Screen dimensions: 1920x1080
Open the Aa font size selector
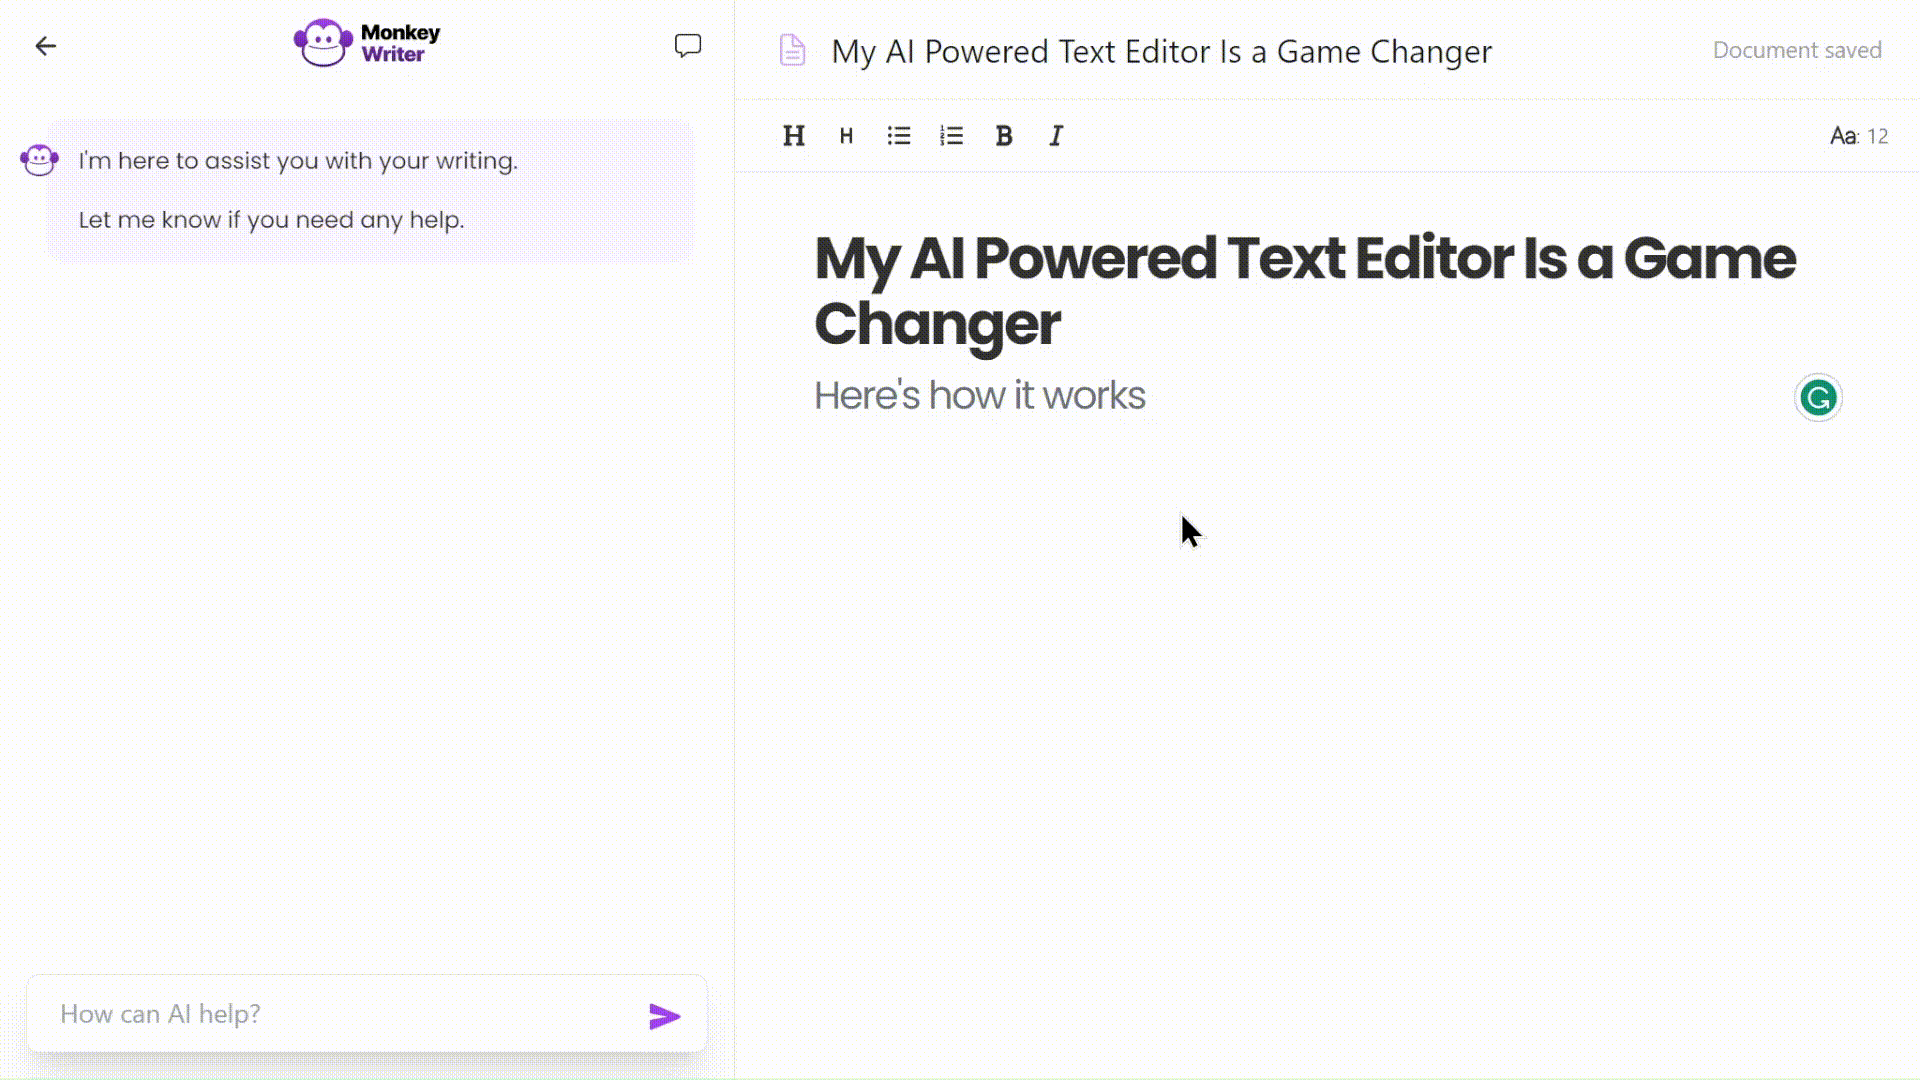tap(1858, 136)
